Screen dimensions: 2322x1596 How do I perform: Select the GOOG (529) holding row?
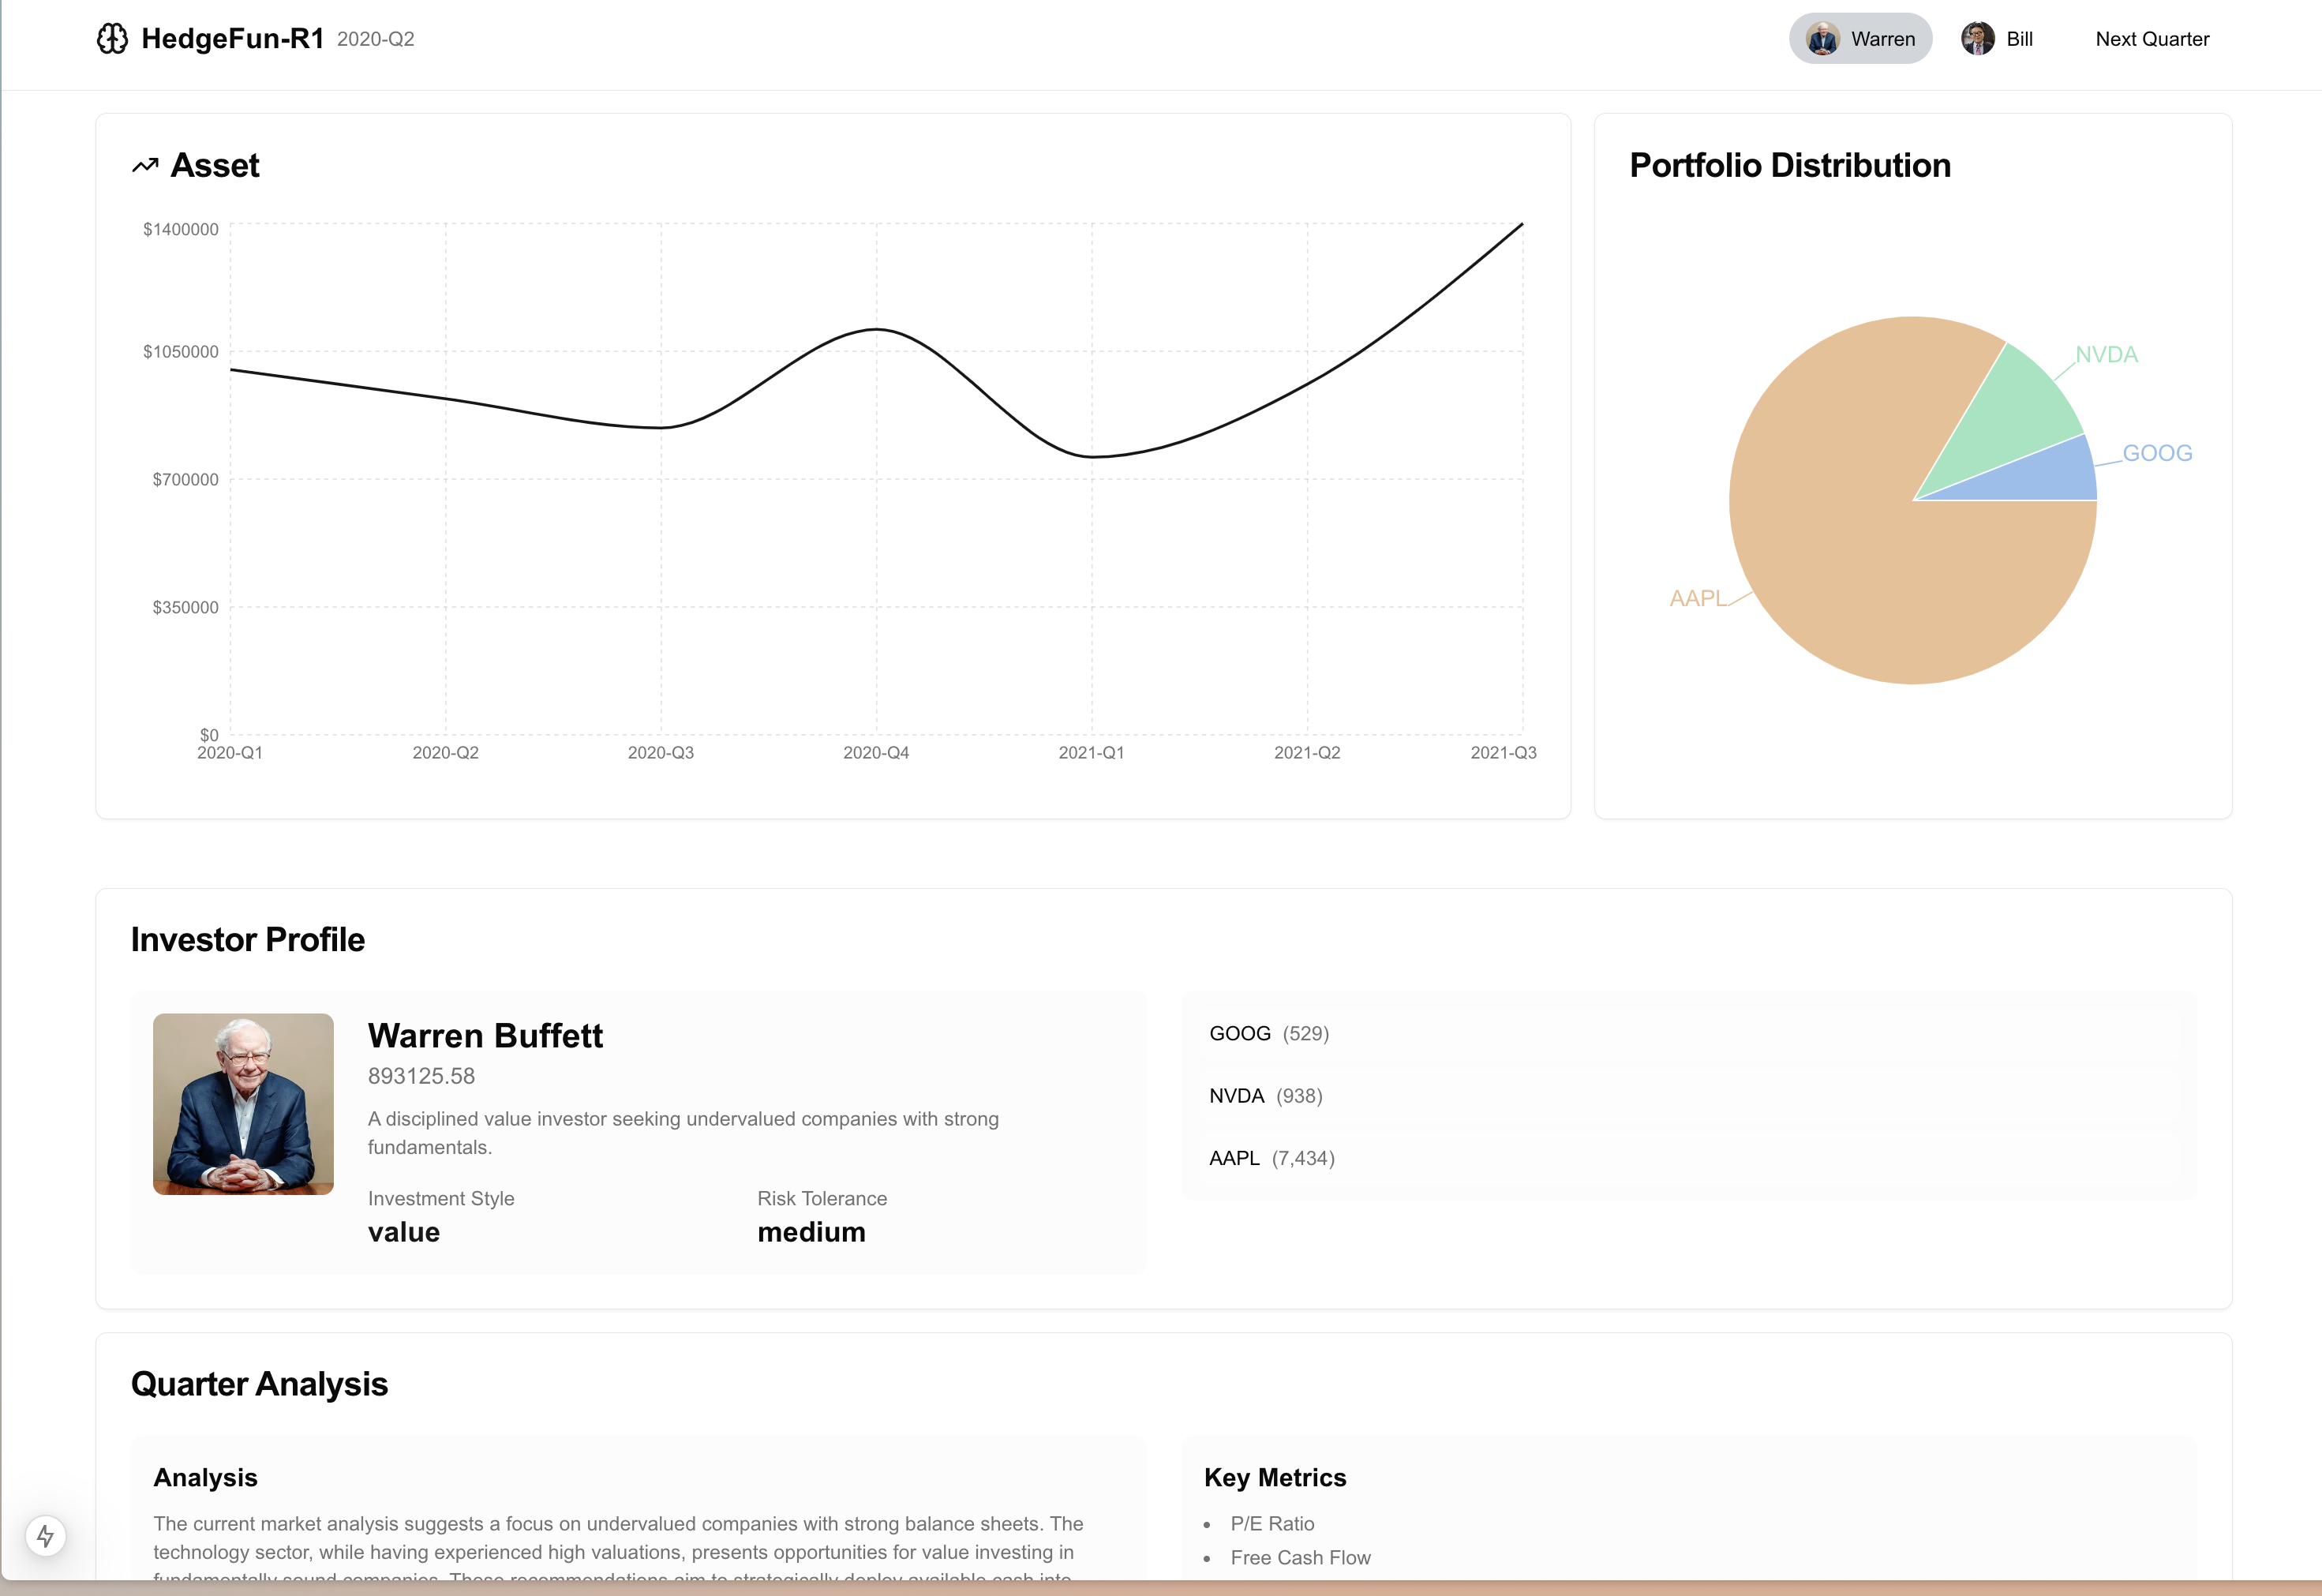pyautogui.click(x=1268, y=1033)
